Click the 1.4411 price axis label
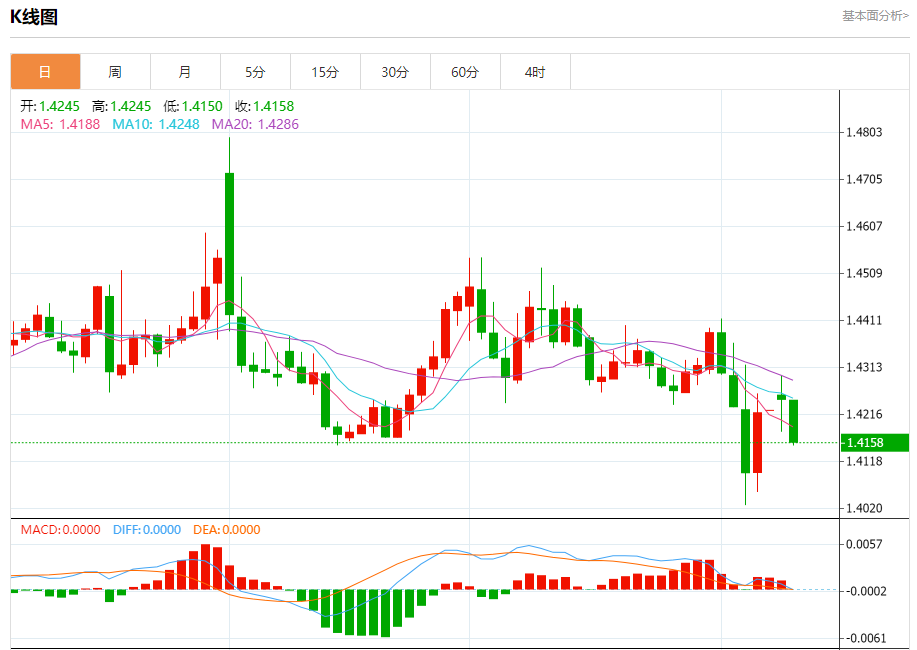This screenshot has width=917, height=650. pos(864,321)
